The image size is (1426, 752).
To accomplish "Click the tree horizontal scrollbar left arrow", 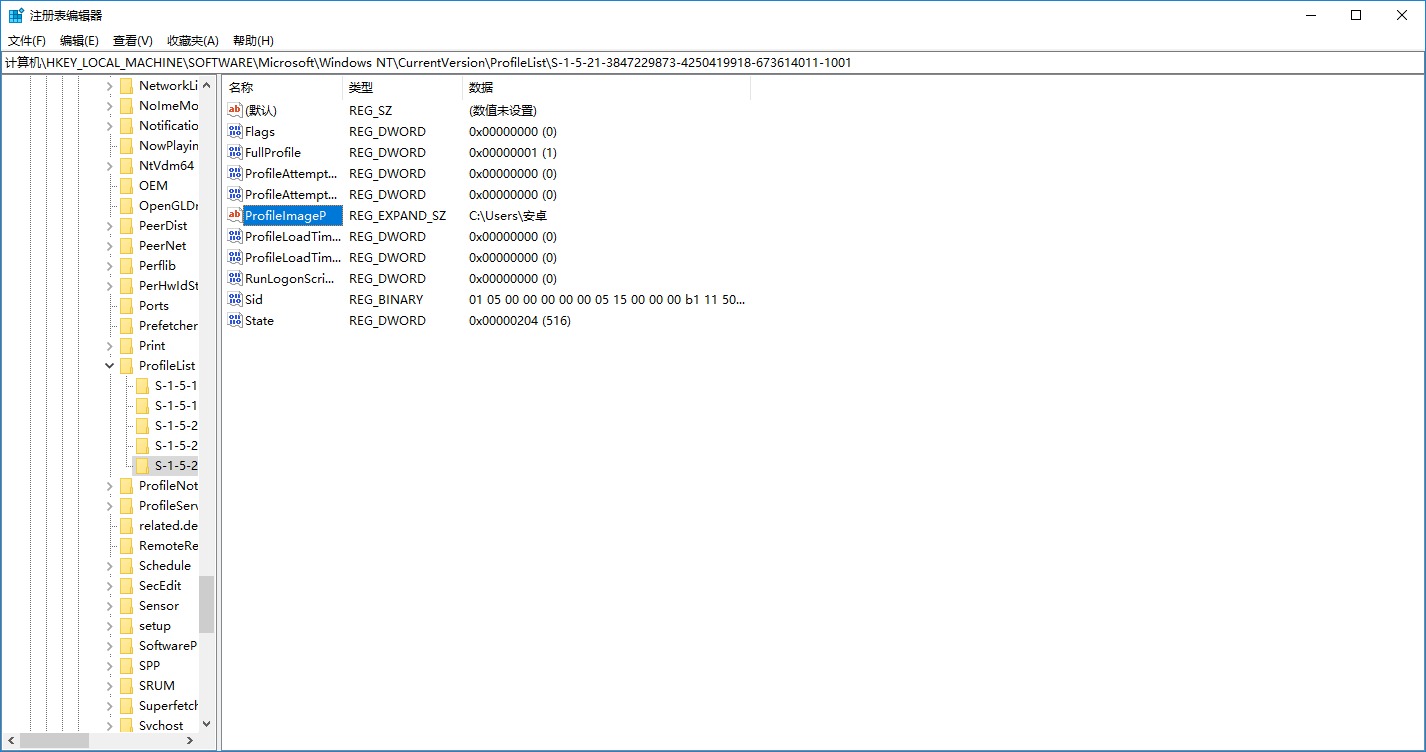I will click(9, 741).
